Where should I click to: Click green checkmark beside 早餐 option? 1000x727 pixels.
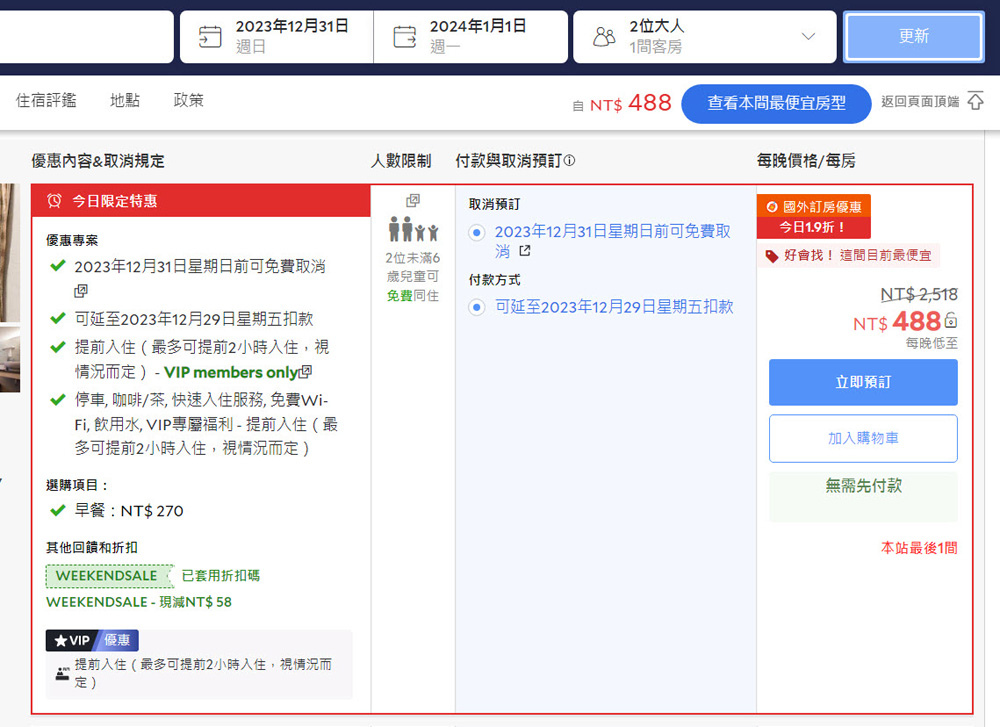point(58,510)
